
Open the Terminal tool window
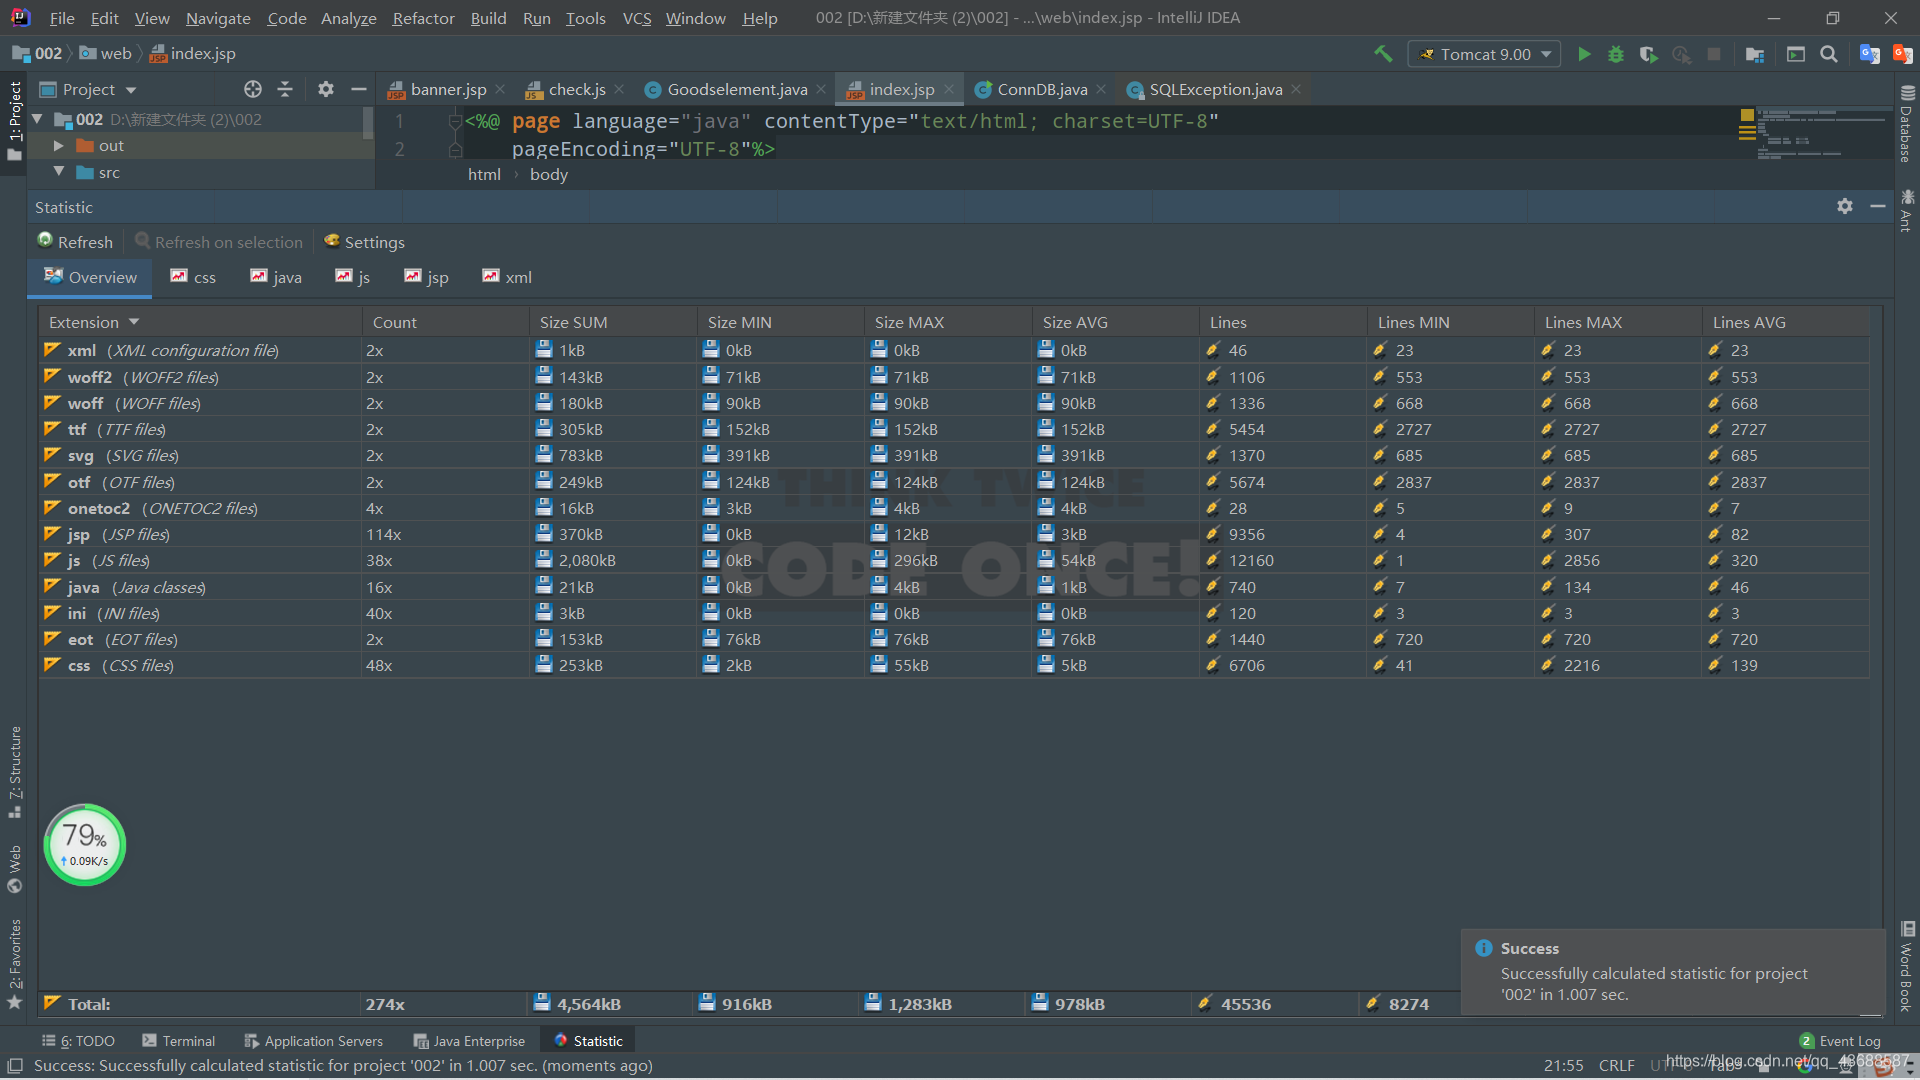(179, 1041)
